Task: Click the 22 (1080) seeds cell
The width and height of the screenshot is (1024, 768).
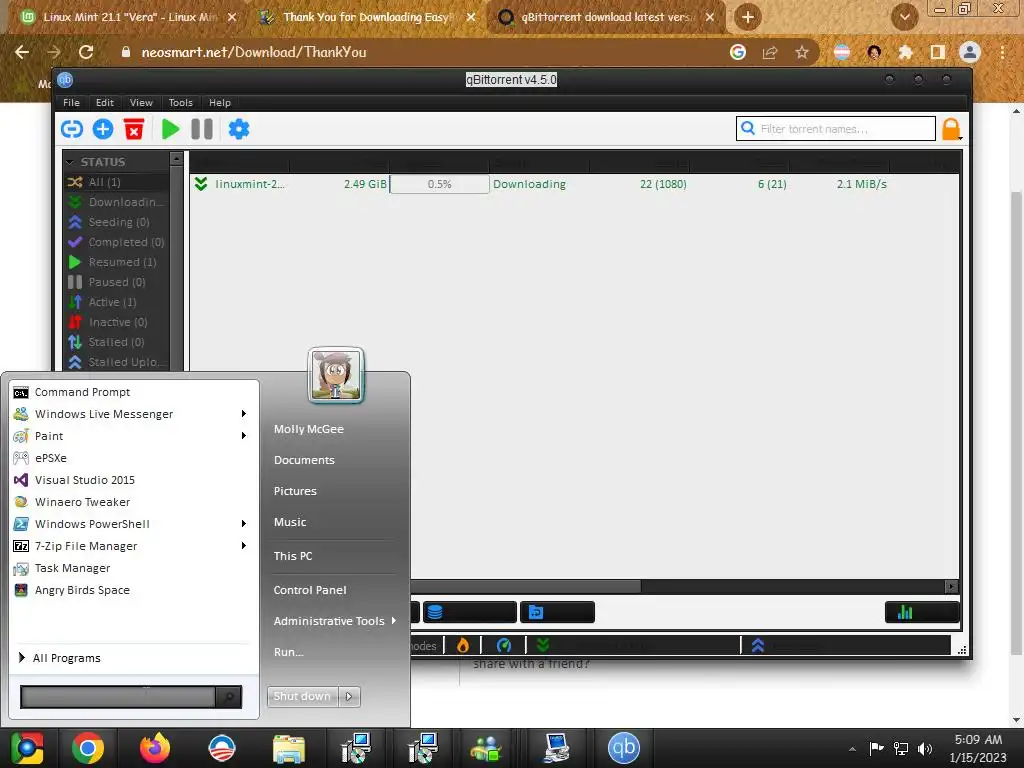Action: coord(663,184)
